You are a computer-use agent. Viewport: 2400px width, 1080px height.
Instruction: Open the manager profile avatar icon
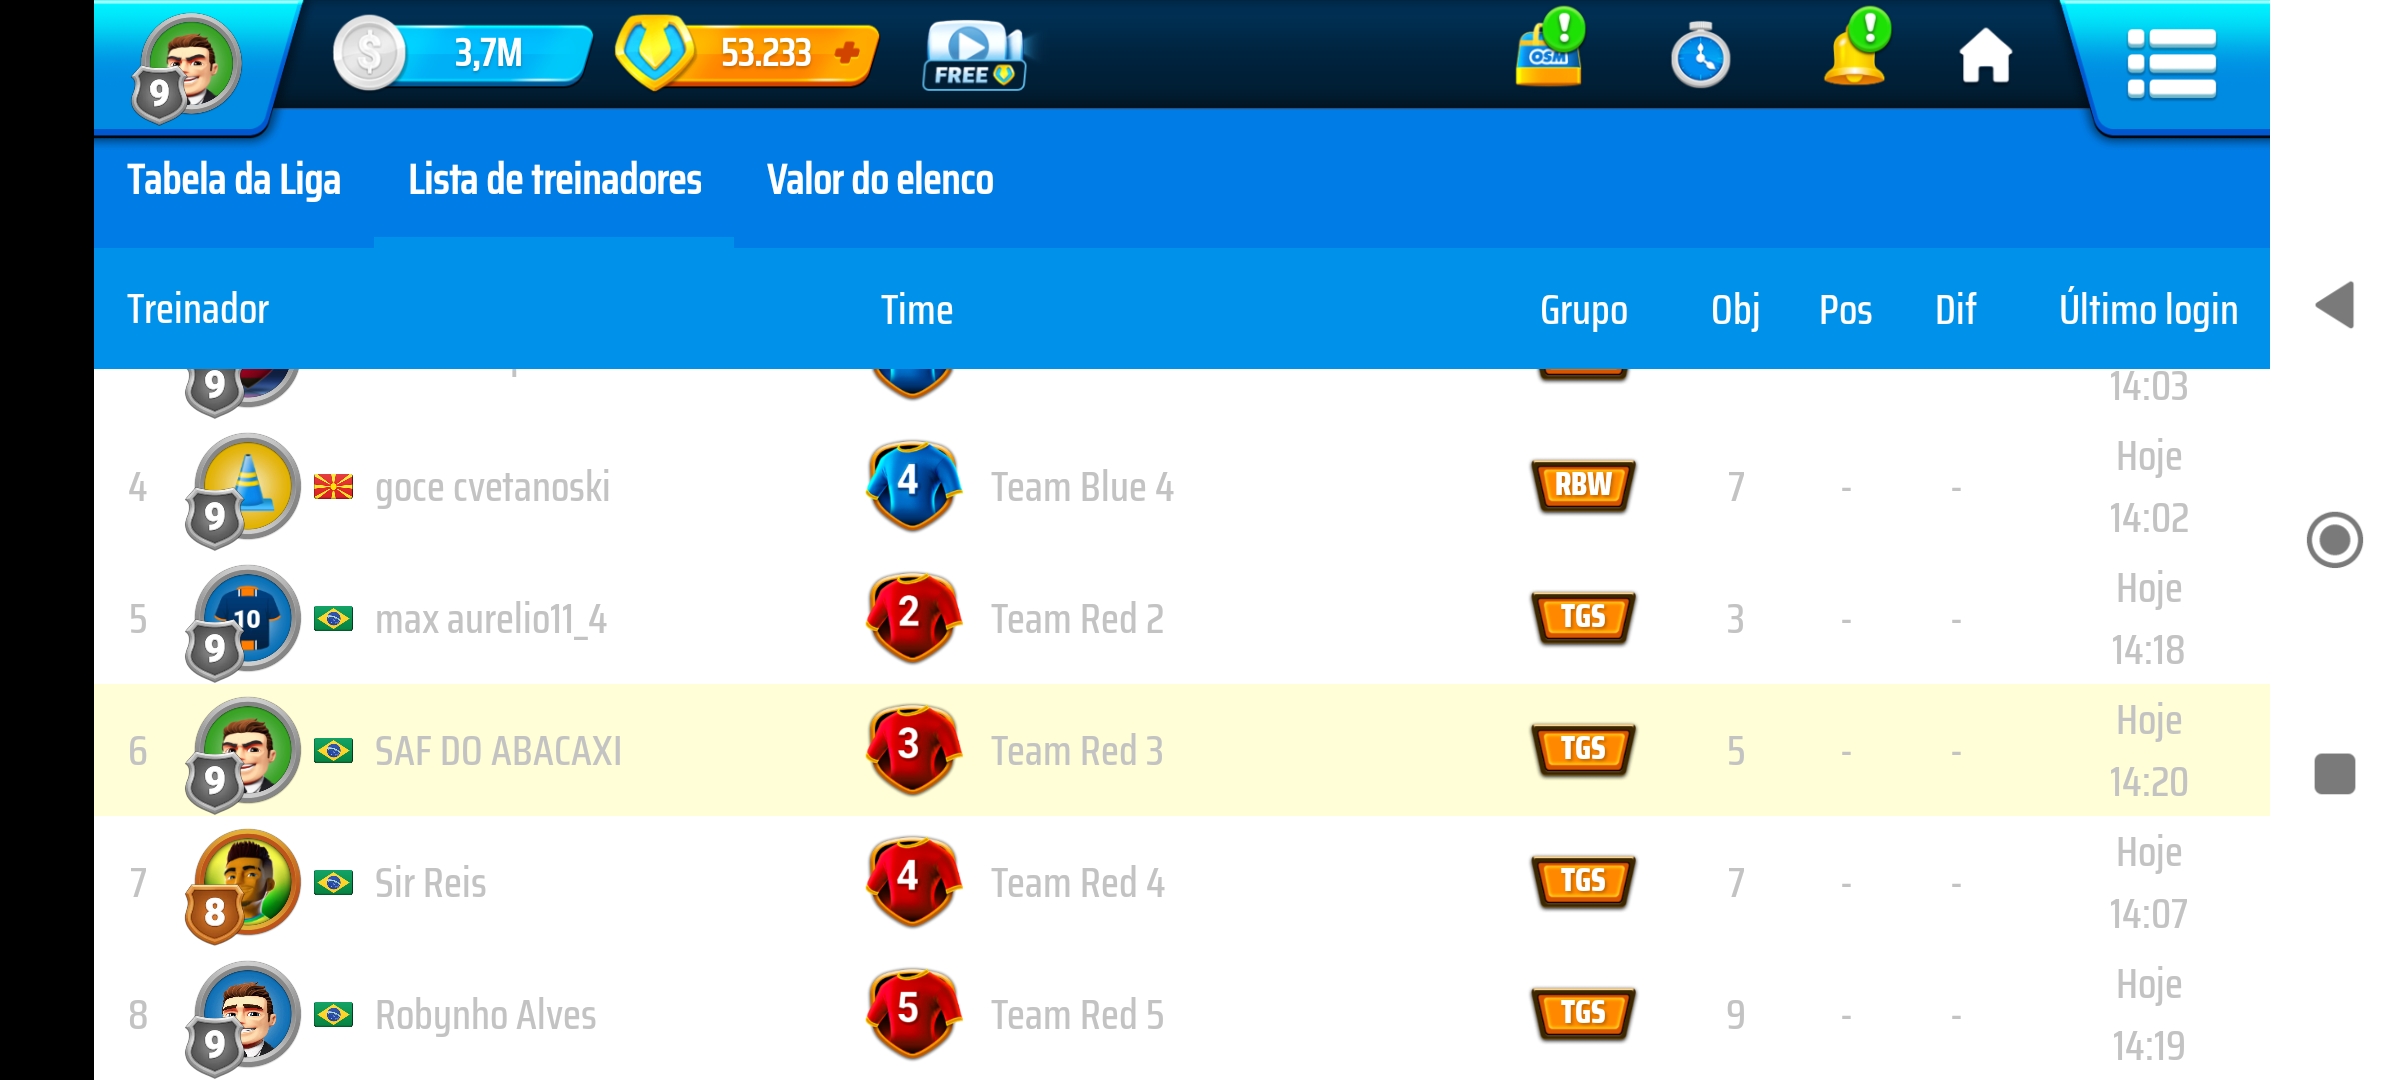click(188, 68)
